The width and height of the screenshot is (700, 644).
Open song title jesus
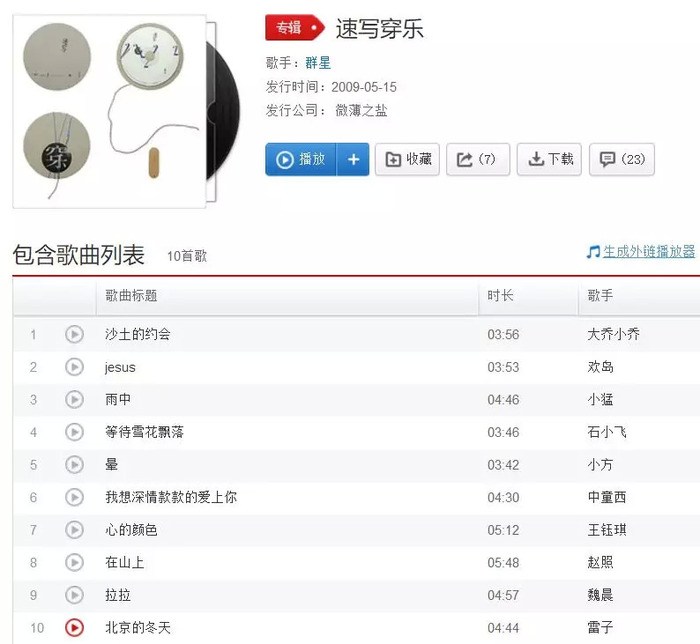coord(120,367)
